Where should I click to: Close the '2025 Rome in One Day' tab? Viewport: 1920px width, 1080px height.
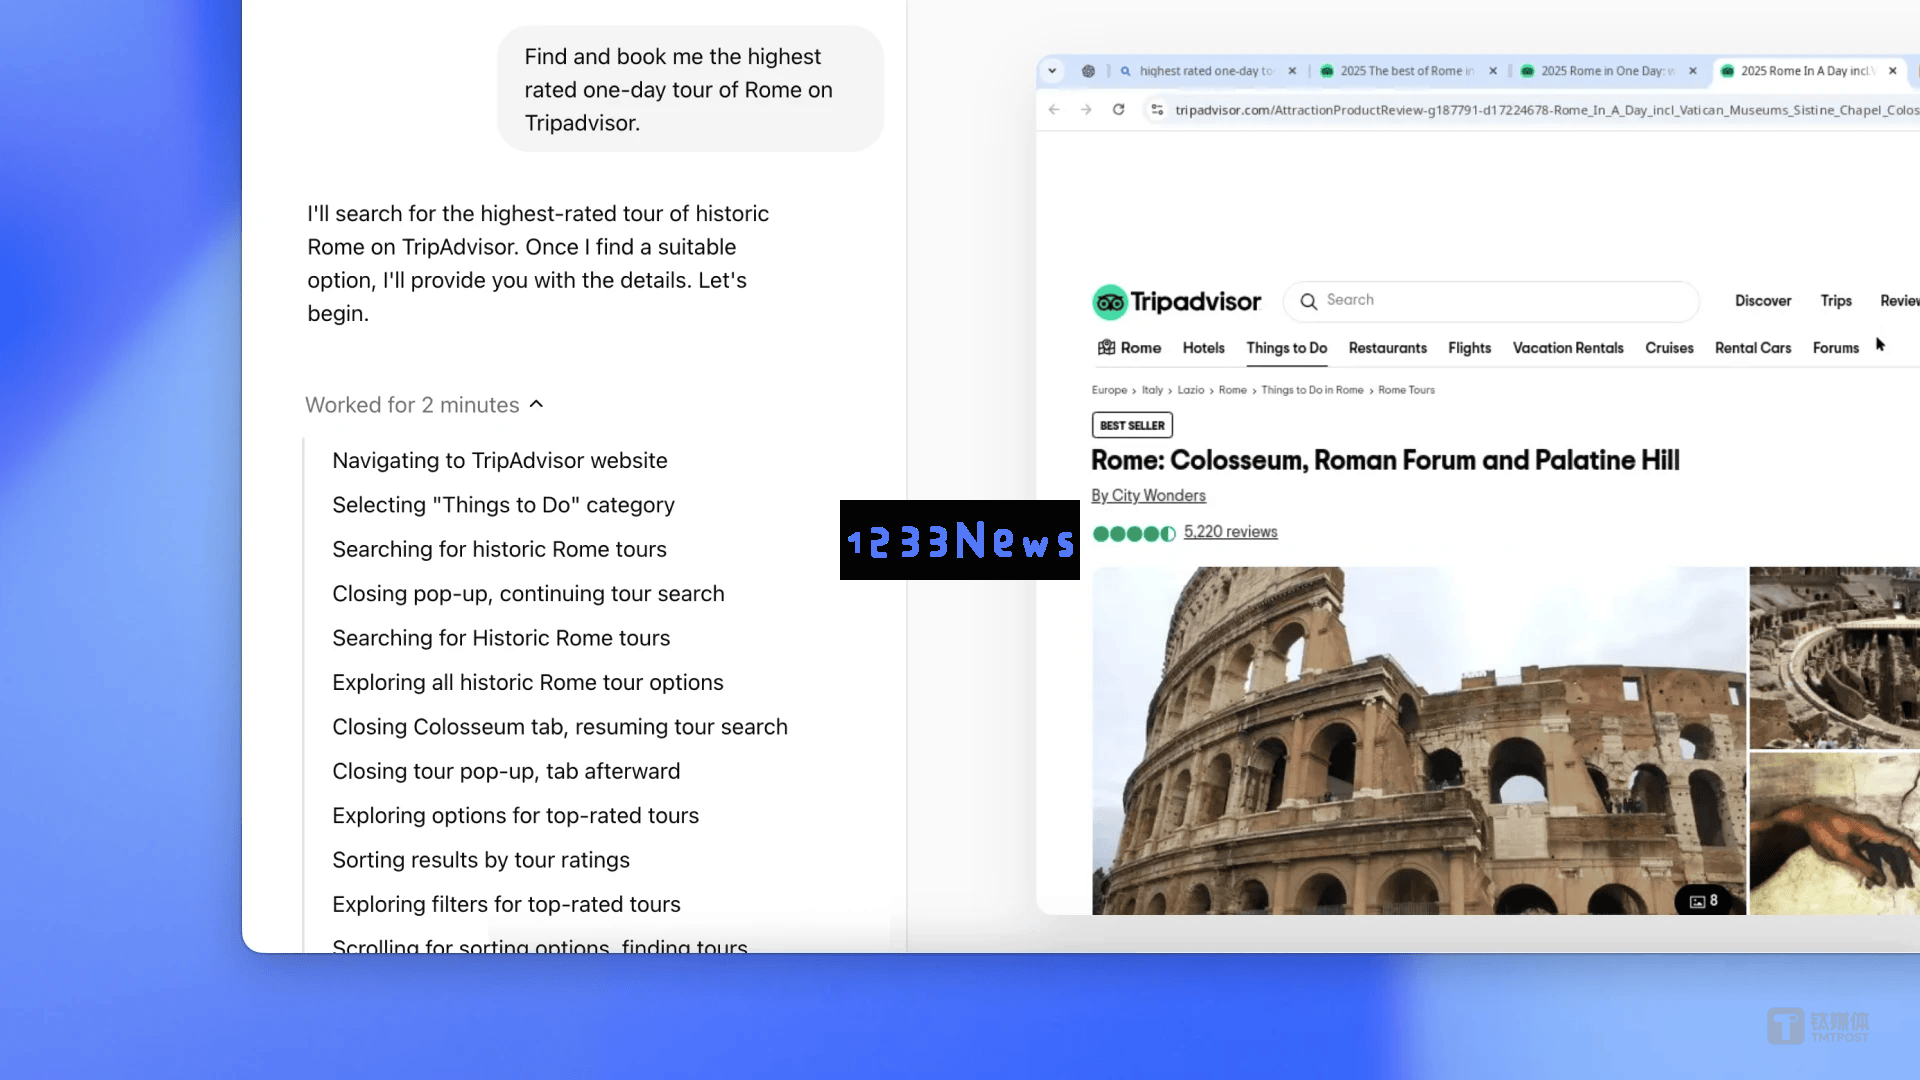tap(1693, 71)
